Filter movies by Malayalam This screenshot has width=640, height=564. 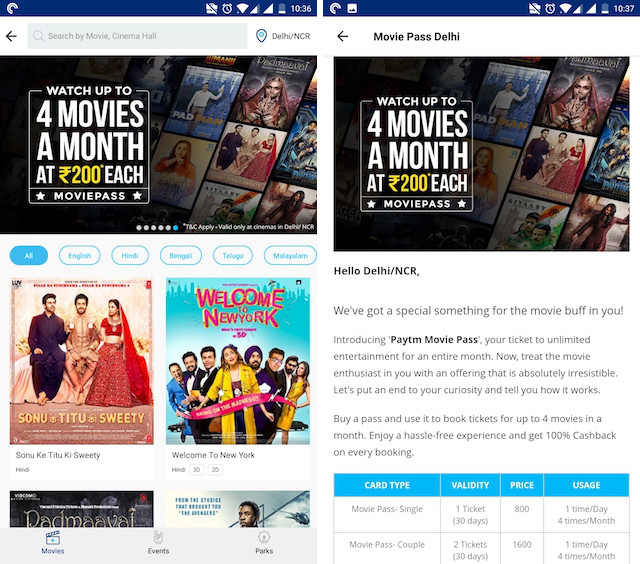[290, 256]
